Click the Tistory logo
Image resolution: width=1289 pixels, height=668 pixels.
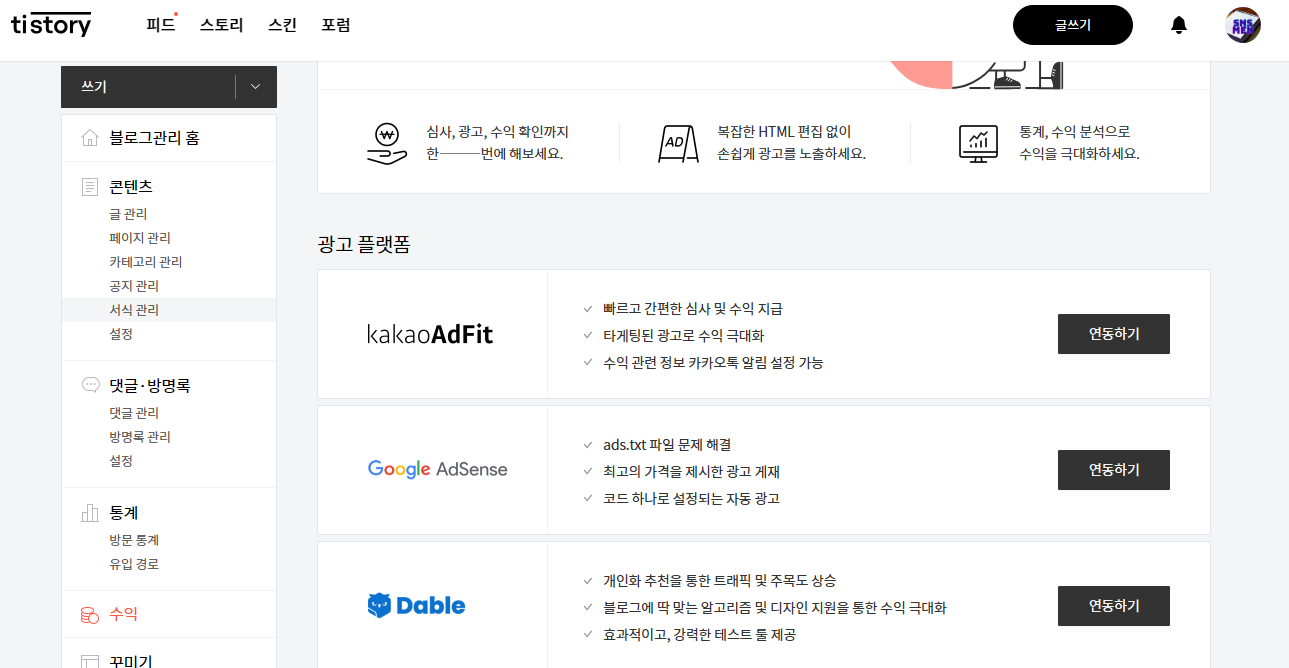pyautogui.click(x=51, y=25)
